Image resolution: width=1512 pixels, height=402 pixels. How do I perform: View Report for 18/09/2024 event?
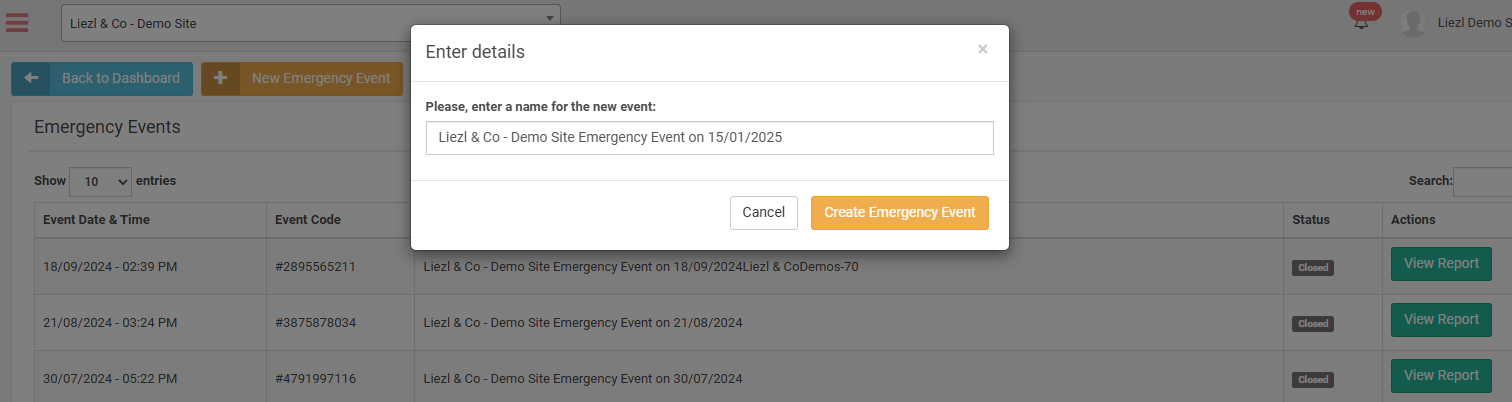1440,264
